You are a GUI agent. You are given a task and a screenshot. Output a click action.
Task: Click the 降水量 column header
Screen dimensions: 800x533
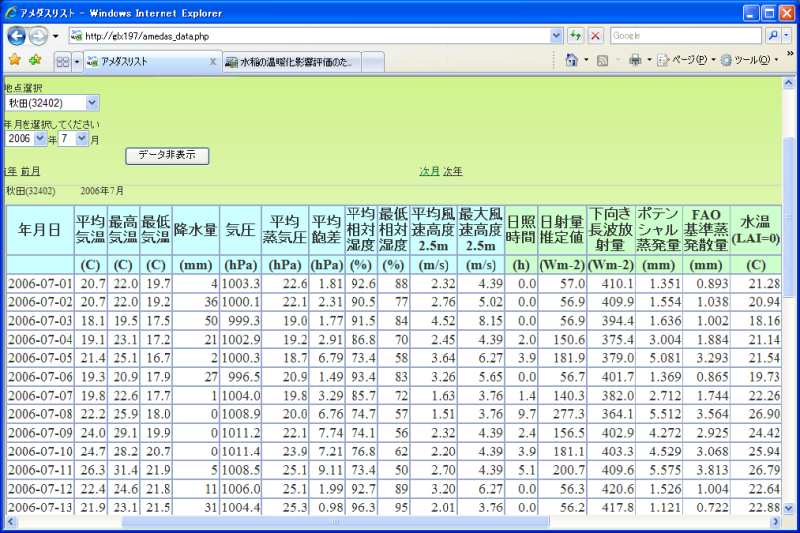(x=196, y=230)
